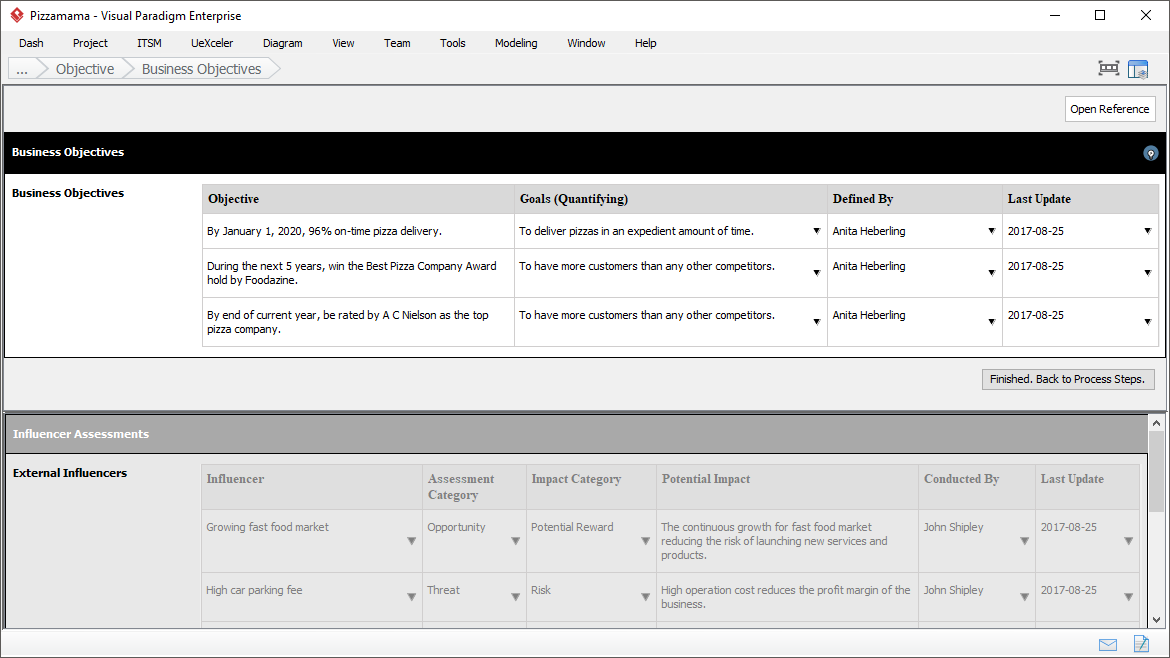Click the Business Objectives breadcrumb item
Screen dimensions: 1170x658
[x=201, y=69]
